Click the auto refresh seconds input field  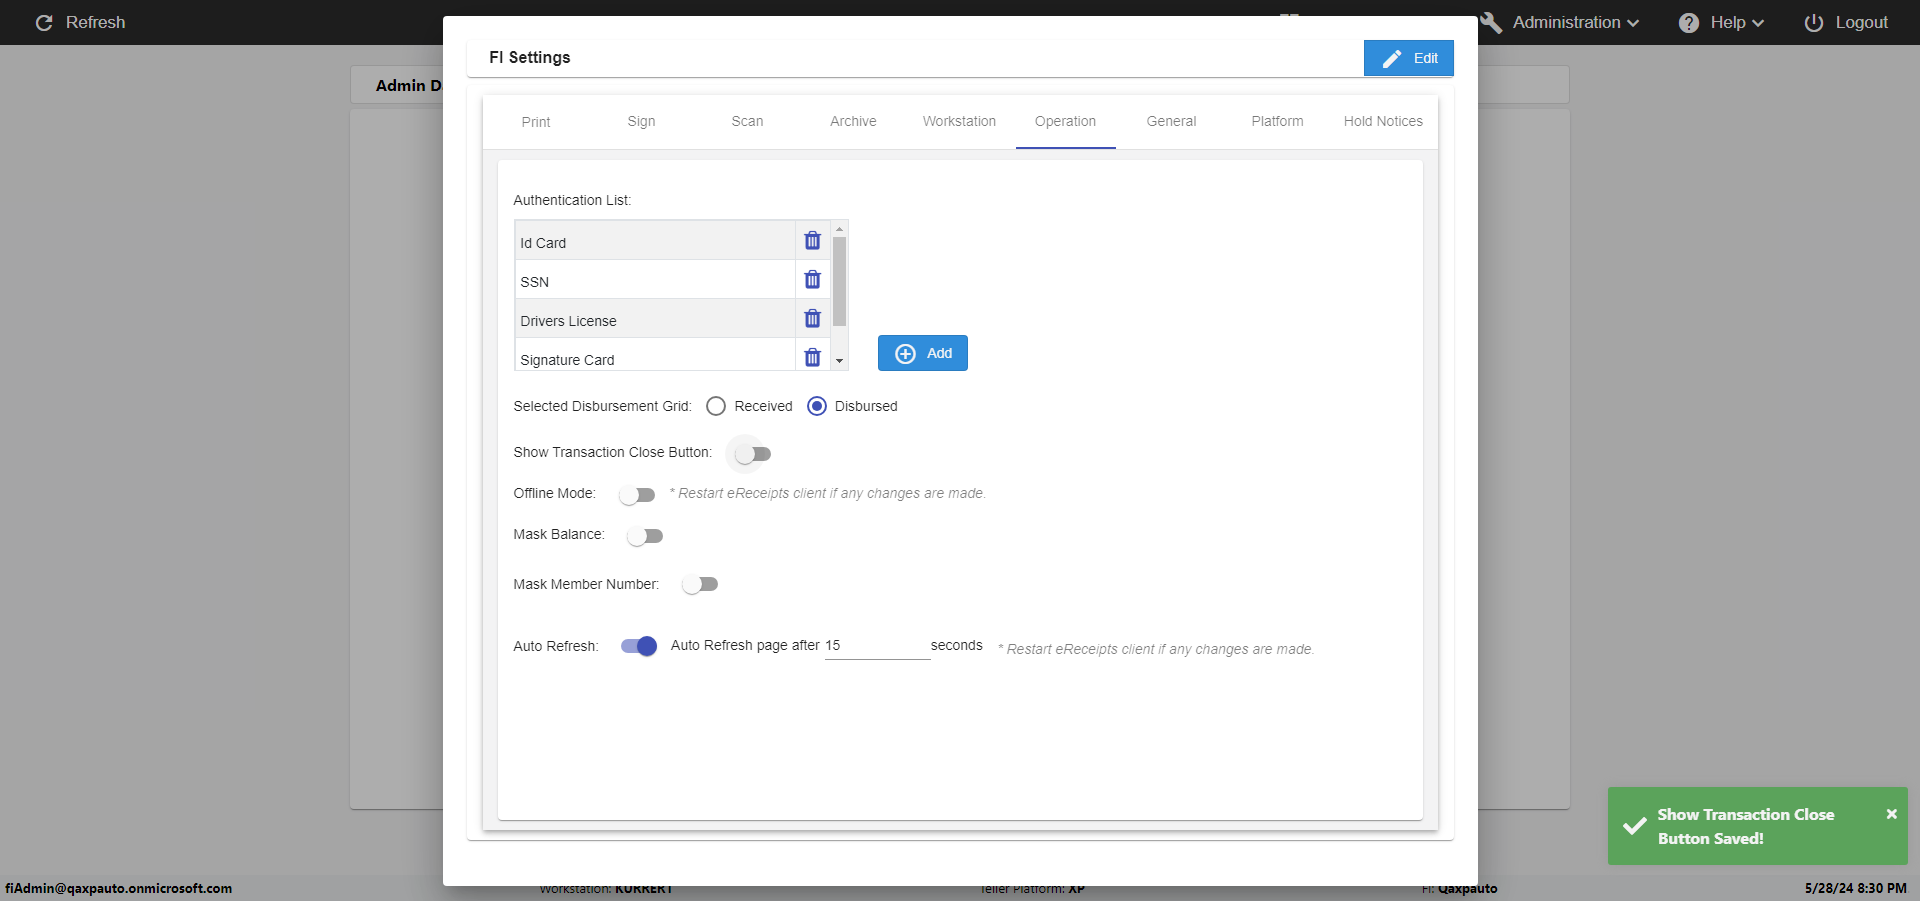coord(877,646)
